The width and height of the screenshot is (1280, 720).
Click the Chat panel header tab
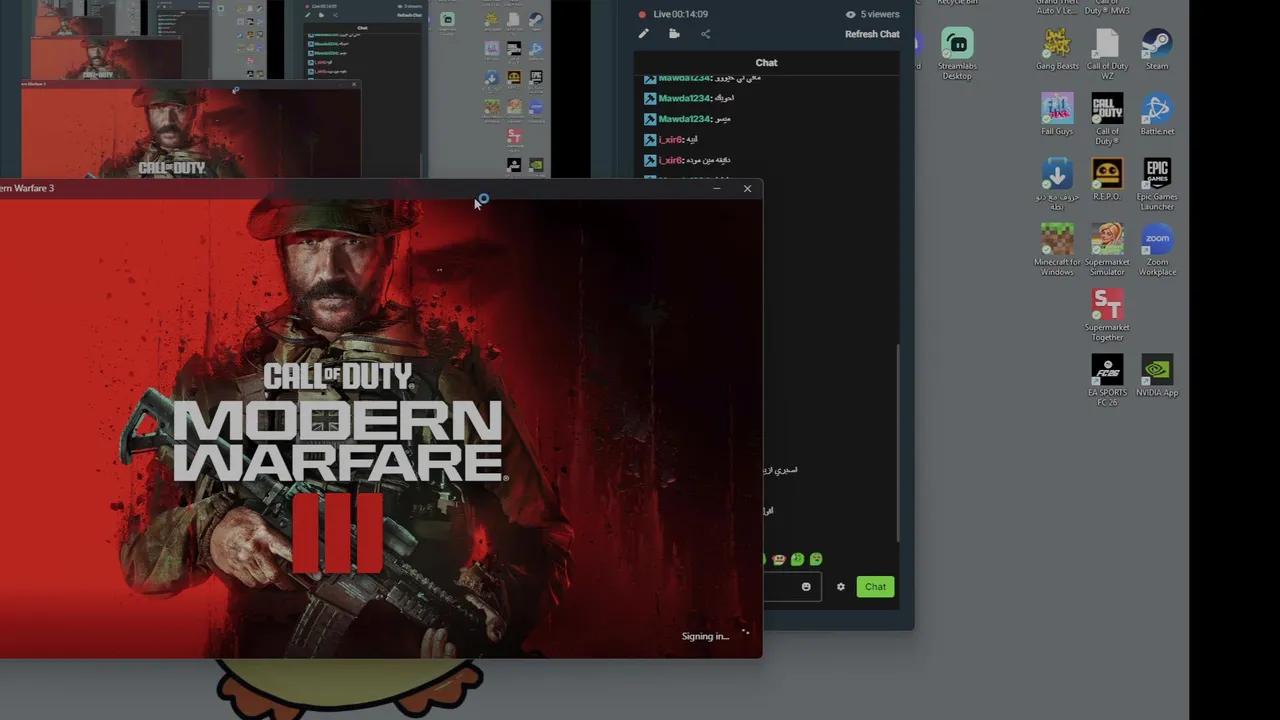[x=766, y=62]
